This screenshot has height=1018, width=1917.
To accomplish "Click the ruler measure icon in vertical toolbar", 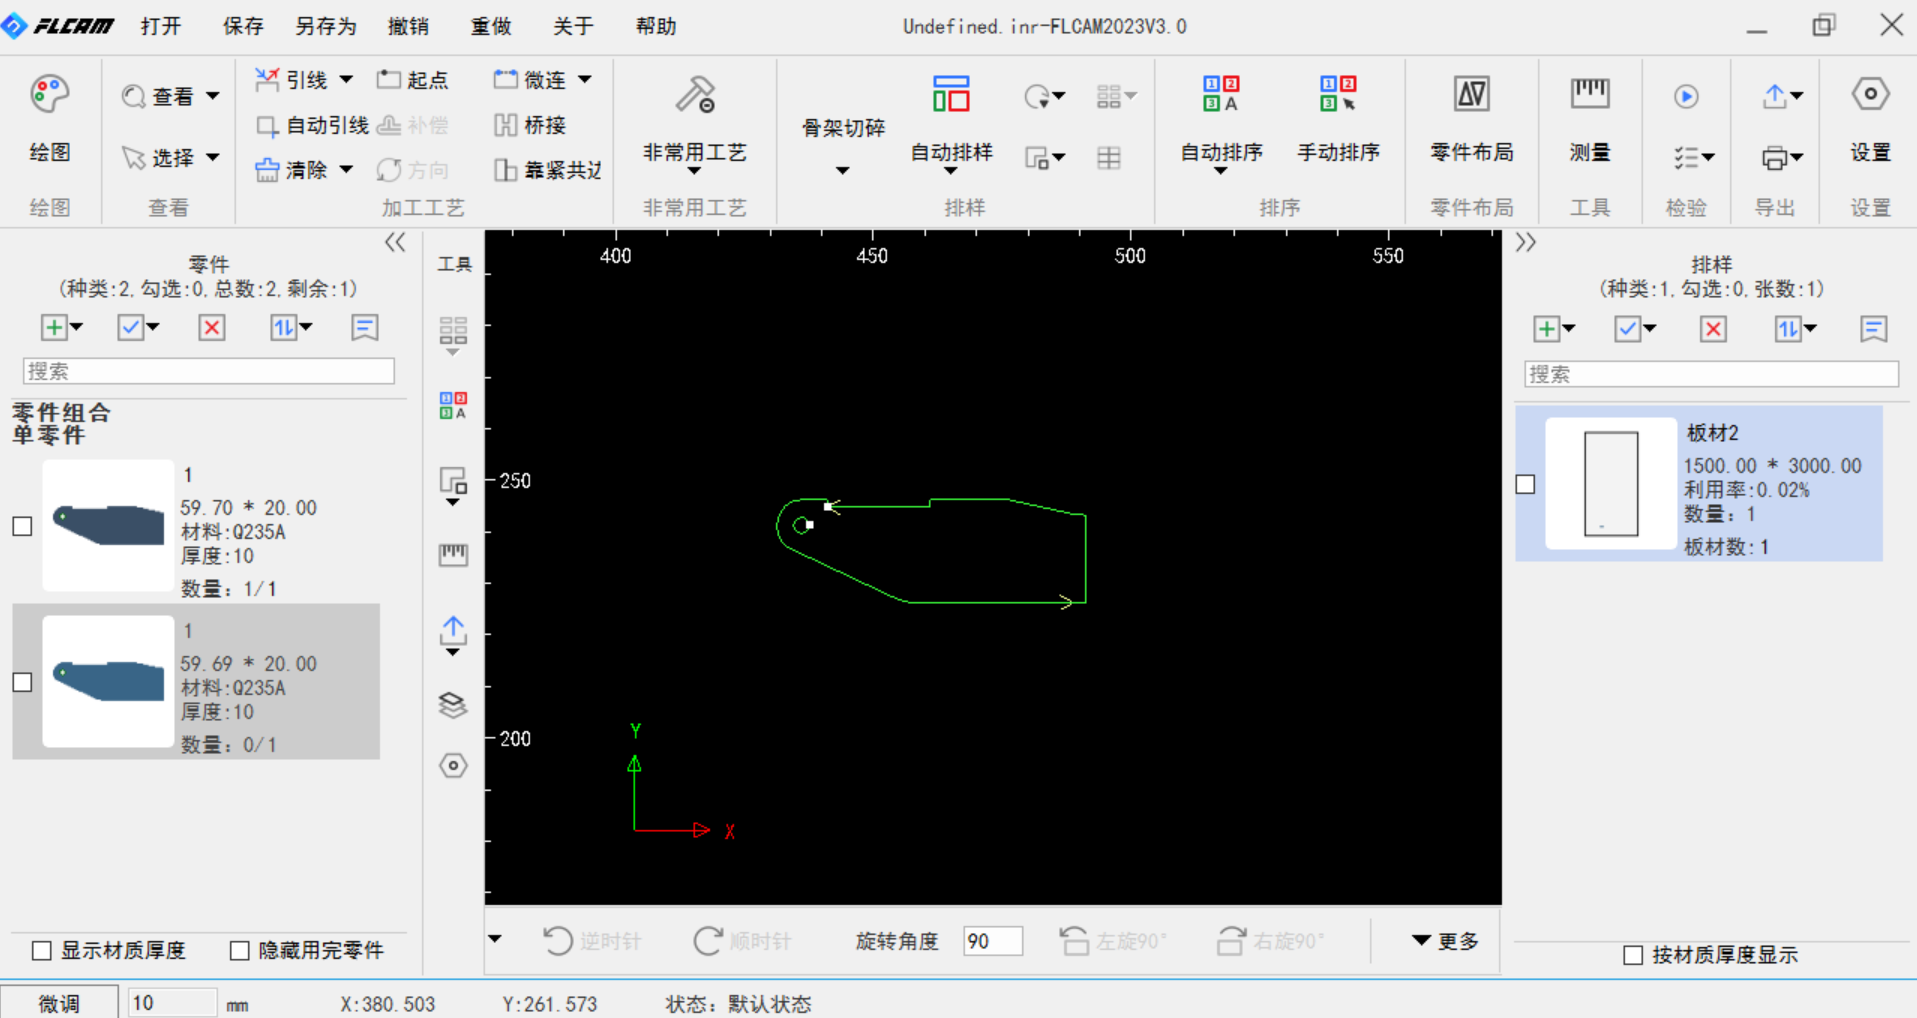I will click(453, 555).
